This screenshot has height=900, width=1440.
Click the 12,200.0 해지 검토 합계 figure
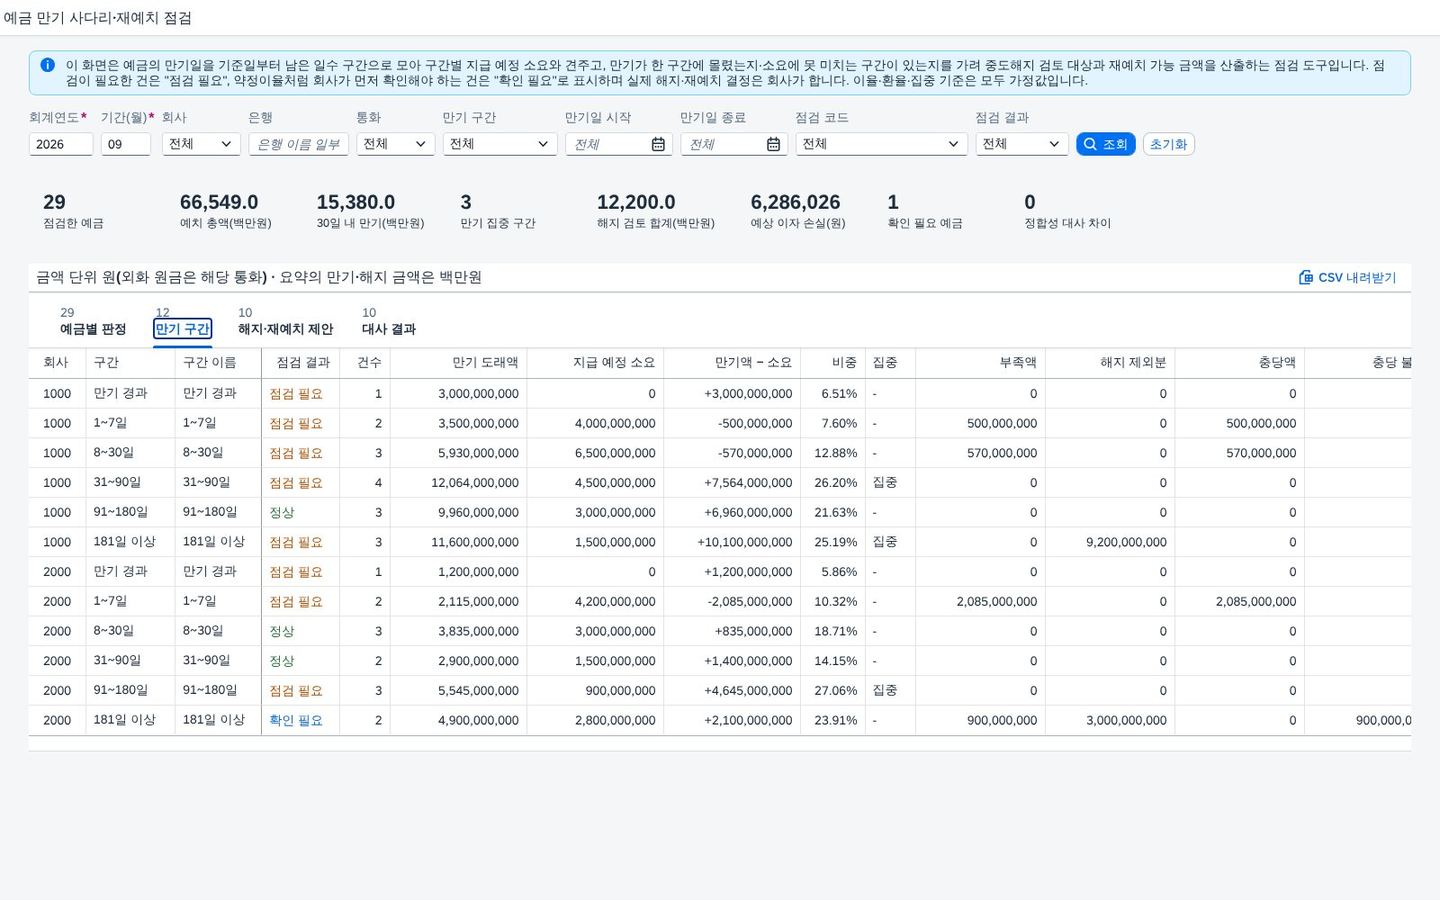pyautogui.click(x=636, y=202)
